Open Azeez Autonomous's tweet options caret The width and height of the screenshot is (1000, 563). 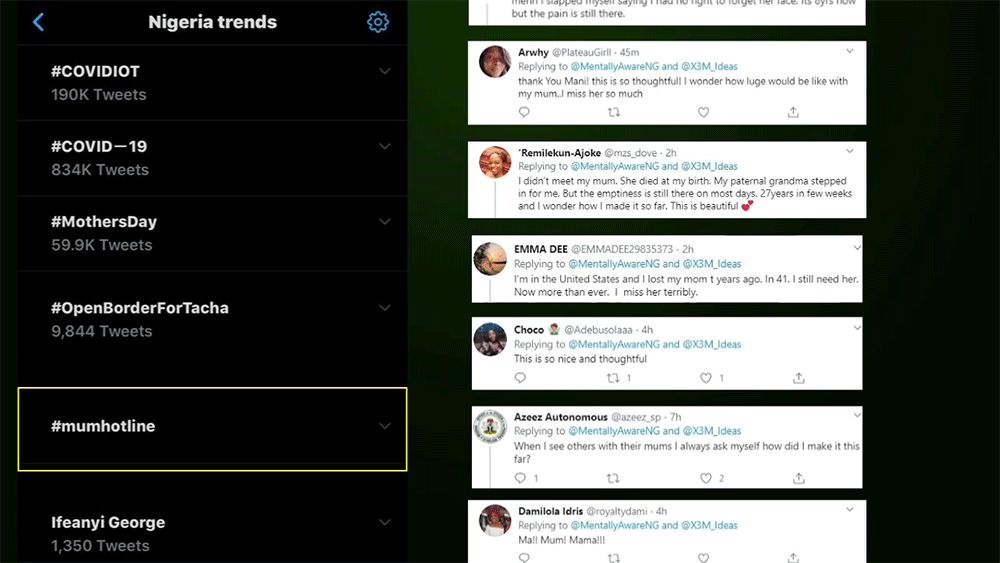[x=857, y=415]
